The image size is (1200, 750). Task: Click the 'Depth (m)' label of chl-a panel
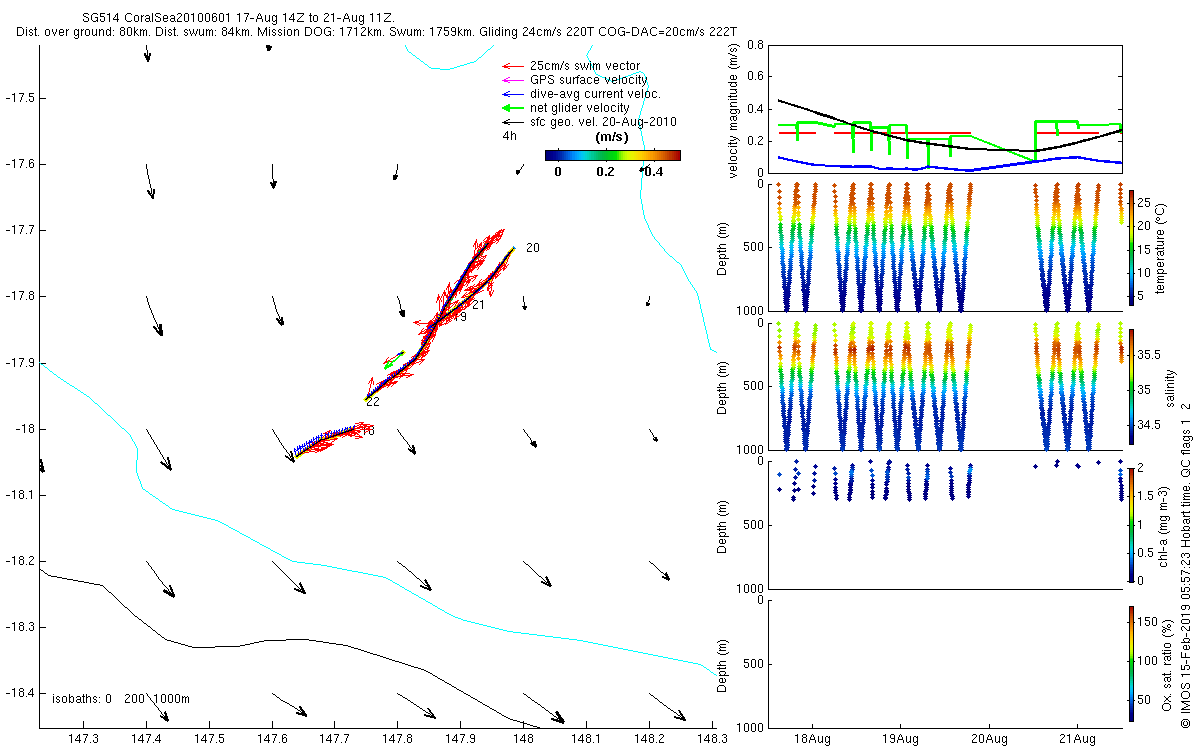pos(720,526)
